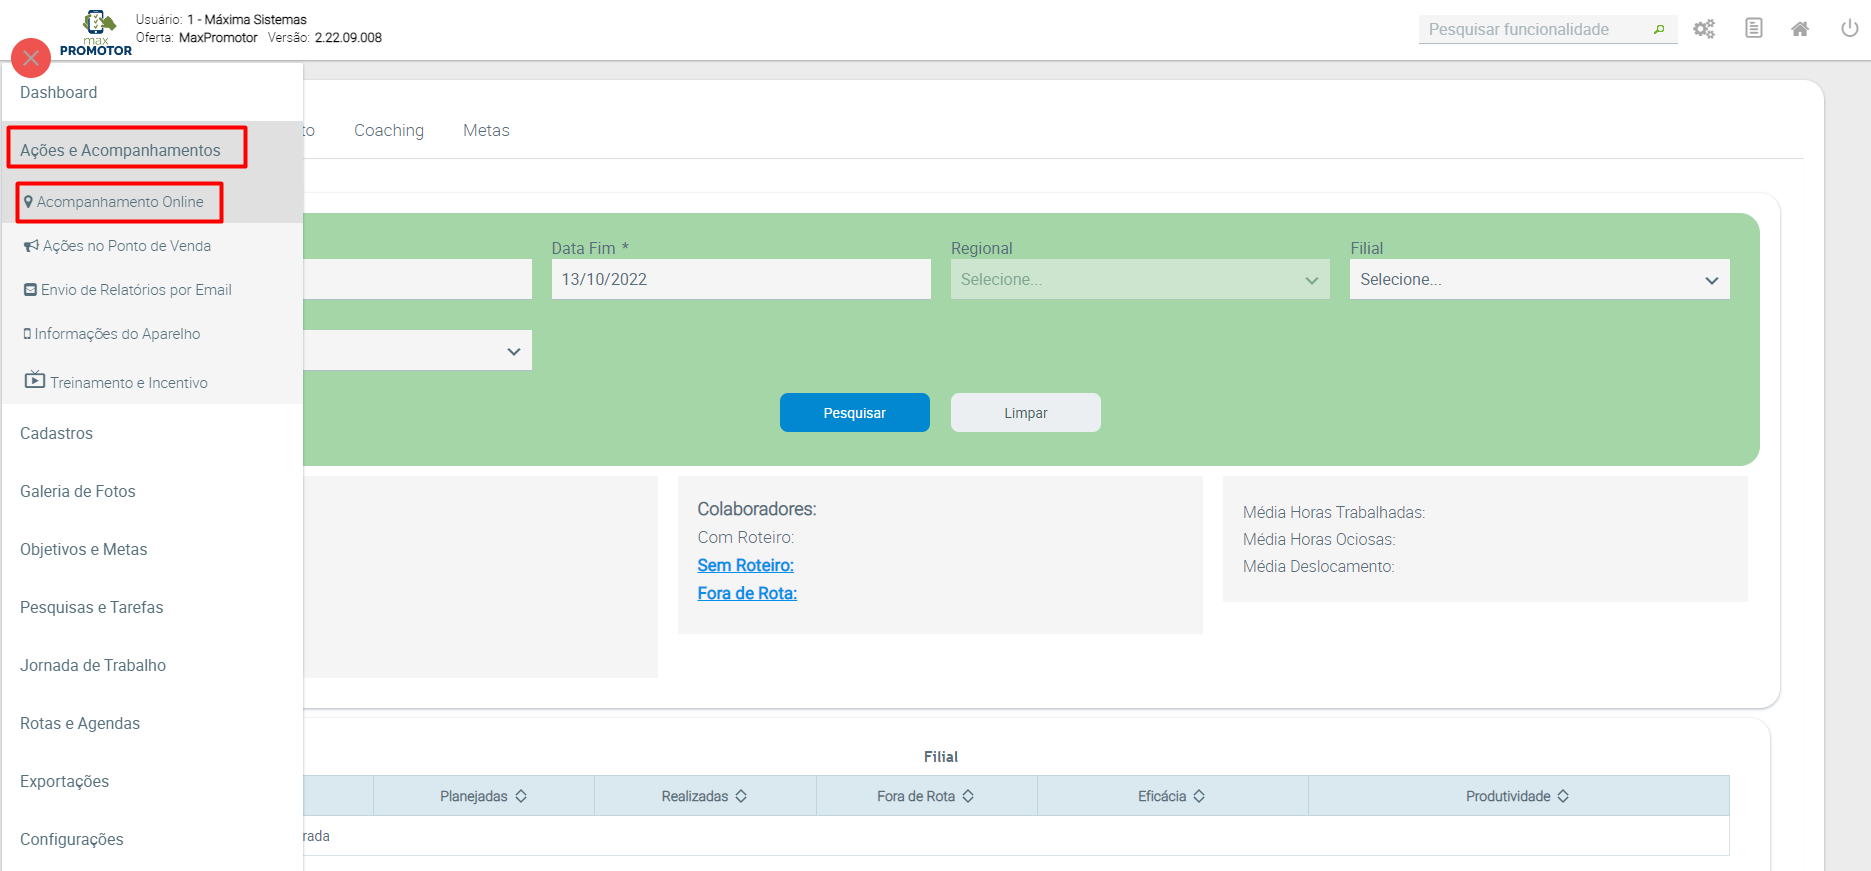Click the power logout icon
The image size is (1871, 871).
pyautogui.click(x=1849, y=28)
